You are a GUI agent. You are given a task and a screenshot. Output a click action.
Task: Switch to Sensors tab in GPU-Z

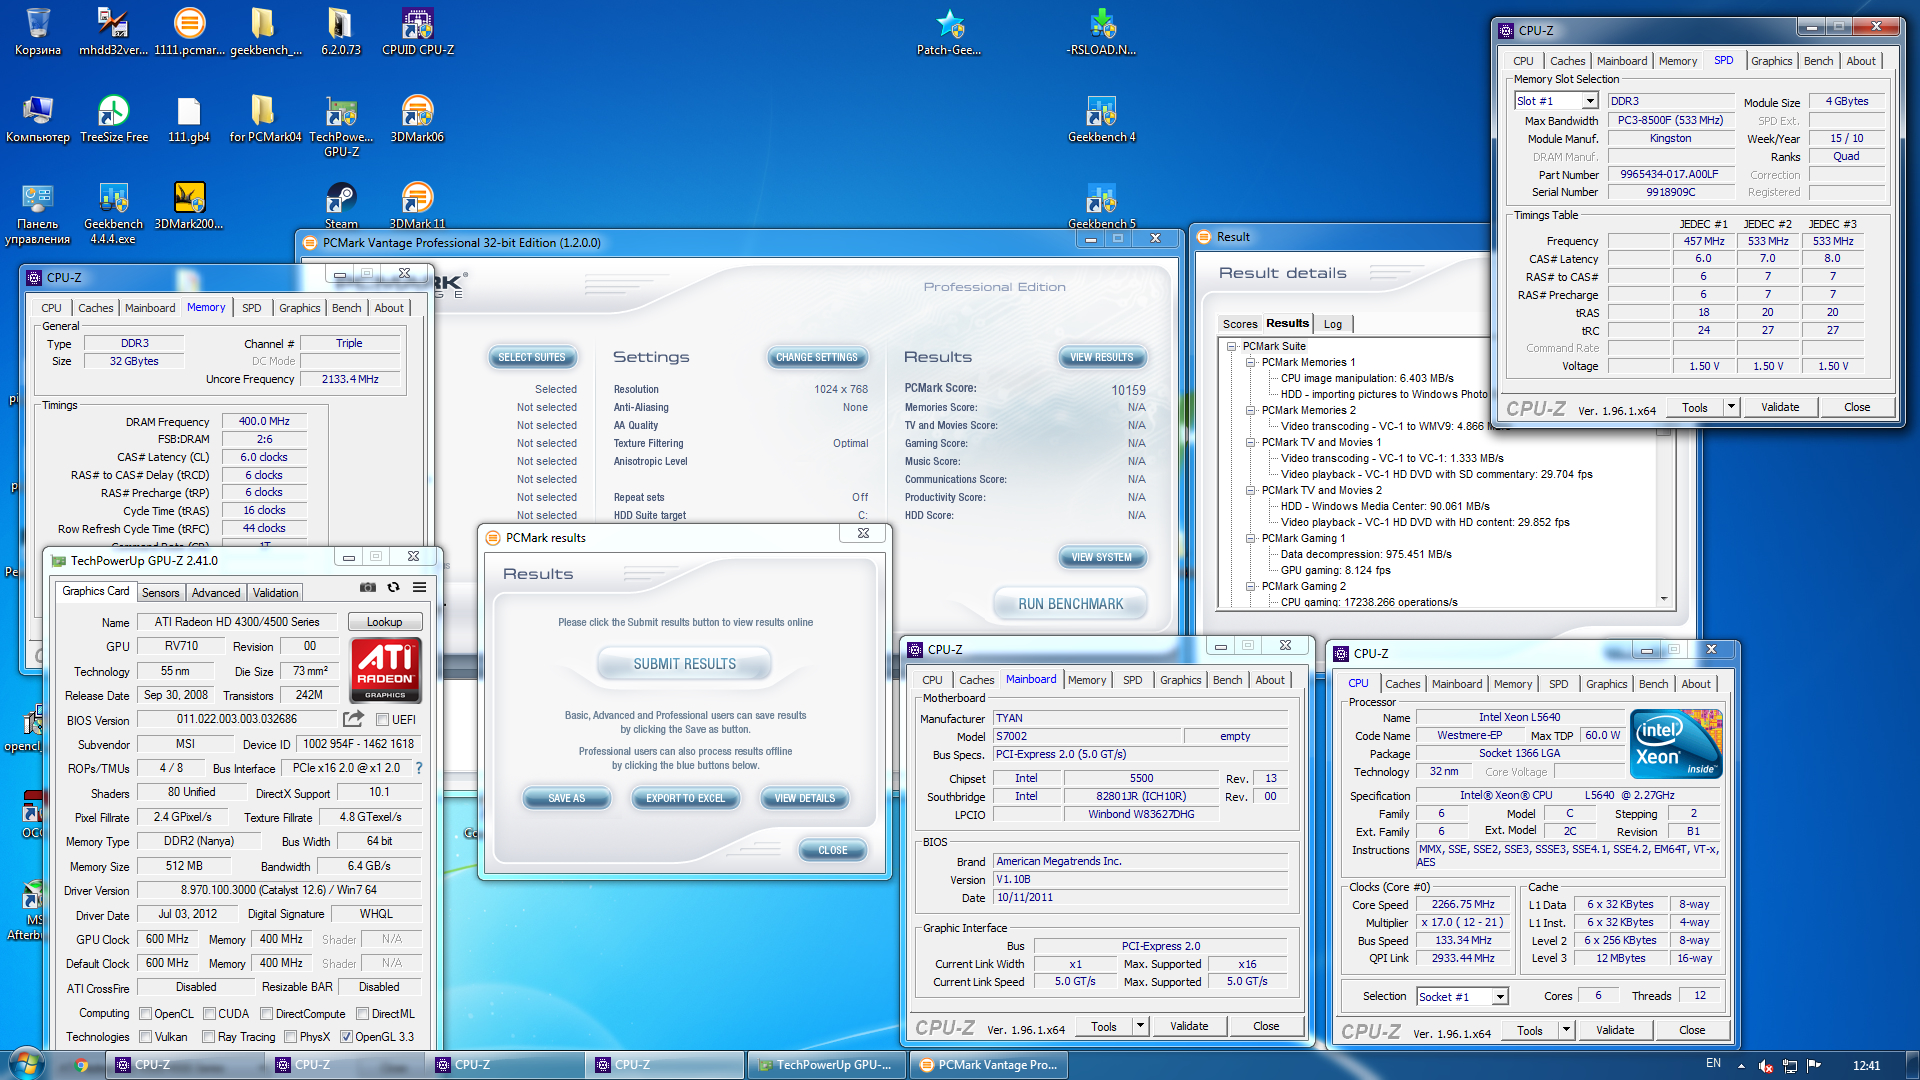160,593
